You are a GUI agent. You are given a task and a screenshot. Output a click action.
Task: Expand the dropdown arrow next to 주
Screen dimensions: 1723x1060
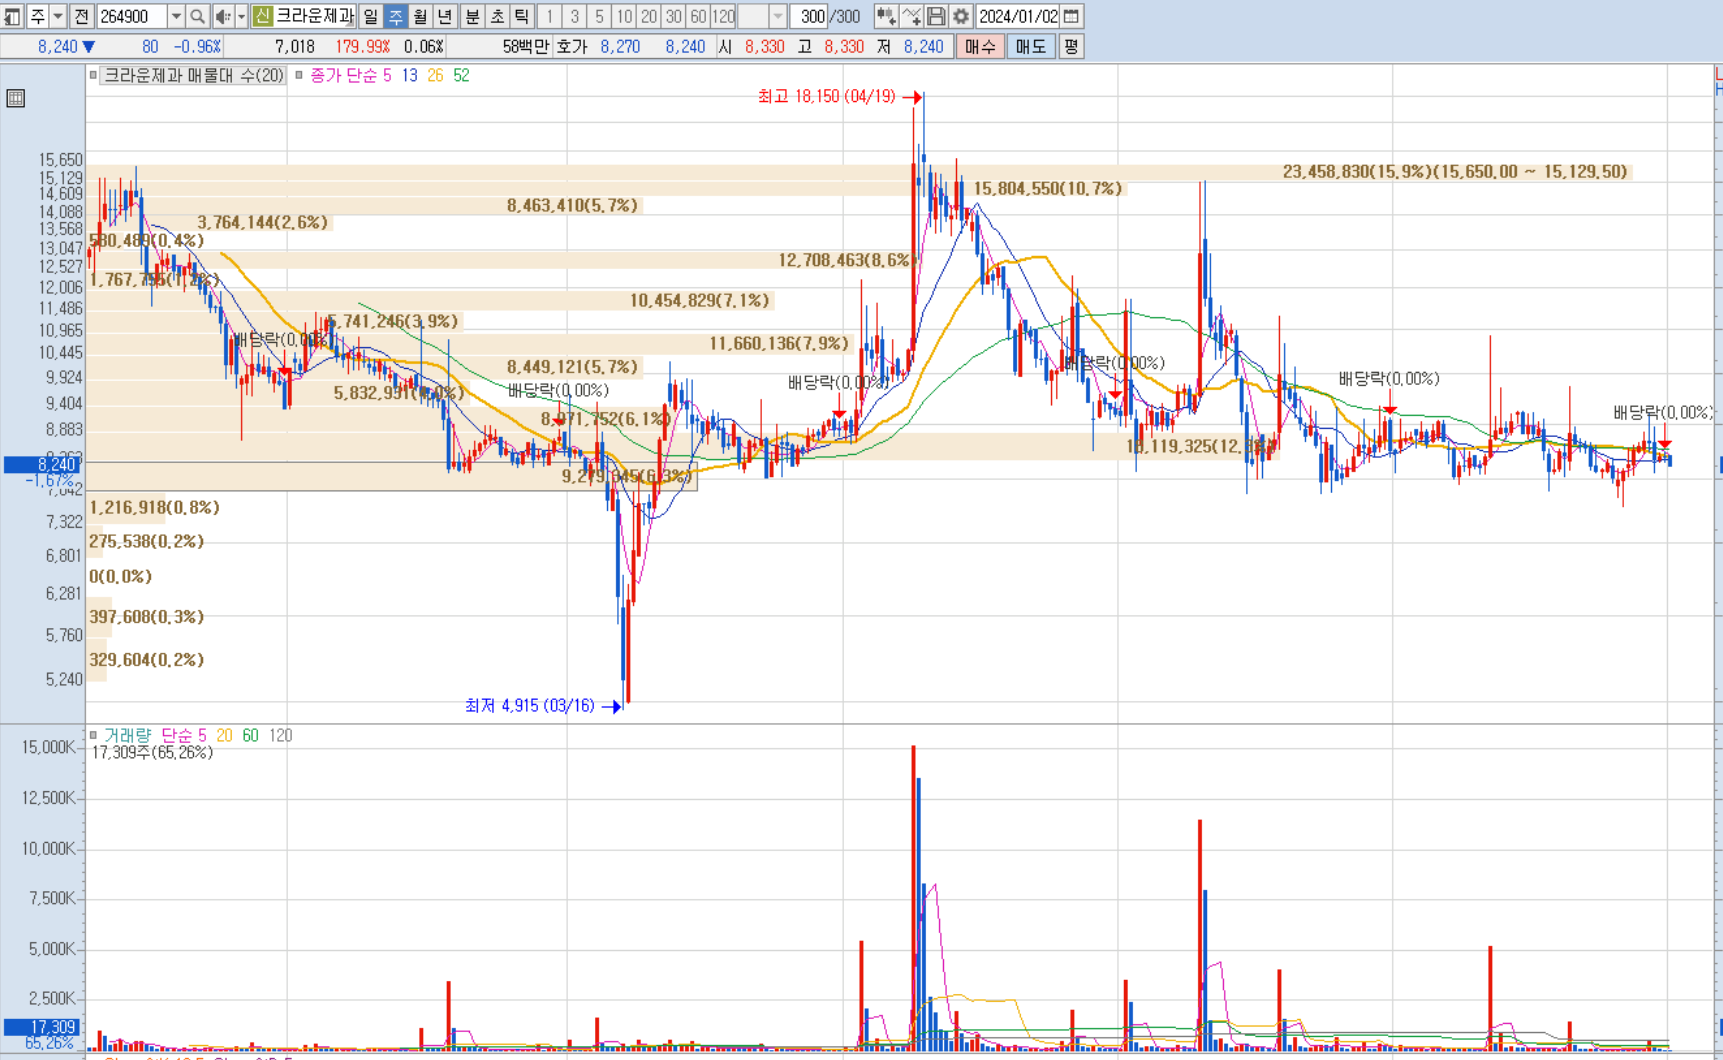point(57,16)
